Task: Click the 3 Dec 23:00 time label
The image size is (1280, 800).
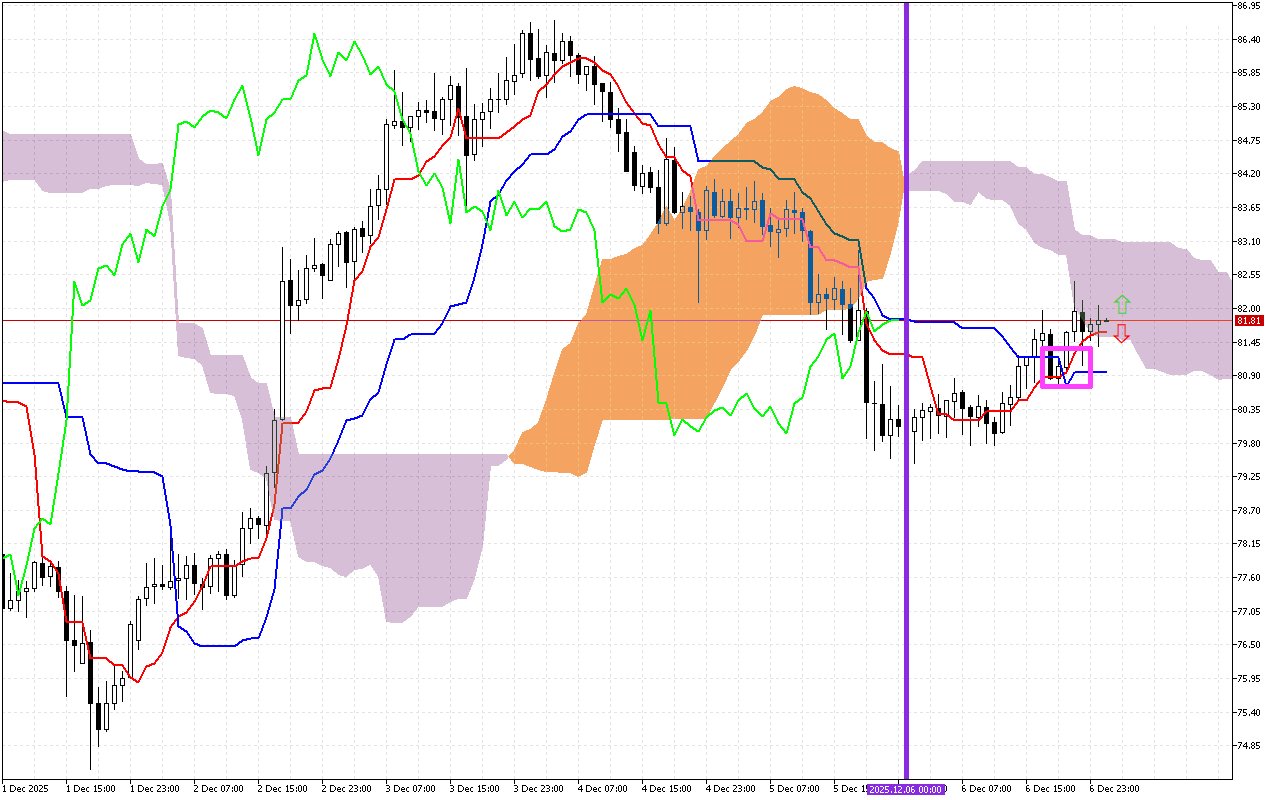Action: point(538,789)
